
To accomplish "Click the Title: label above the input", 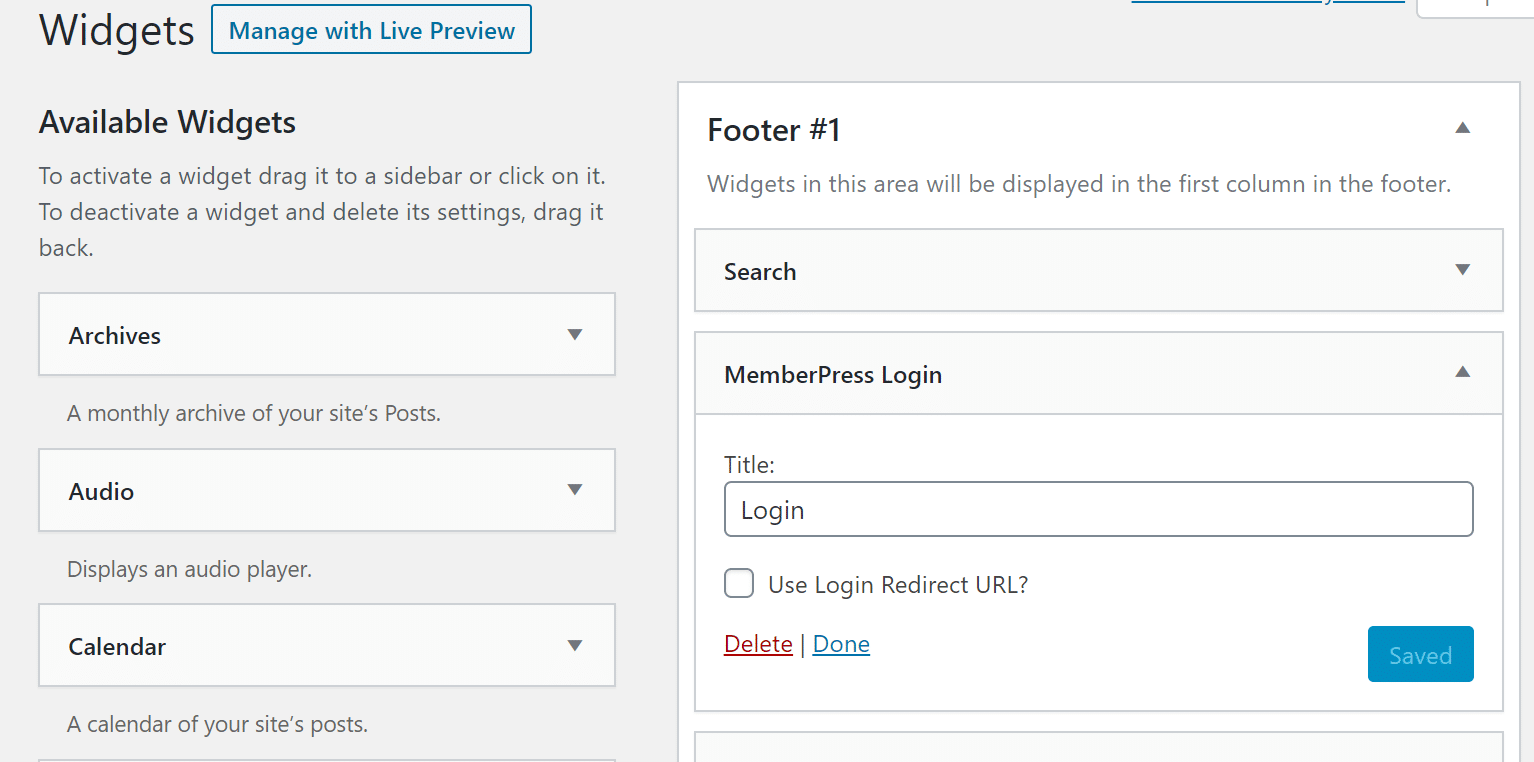I will (749, 465).
